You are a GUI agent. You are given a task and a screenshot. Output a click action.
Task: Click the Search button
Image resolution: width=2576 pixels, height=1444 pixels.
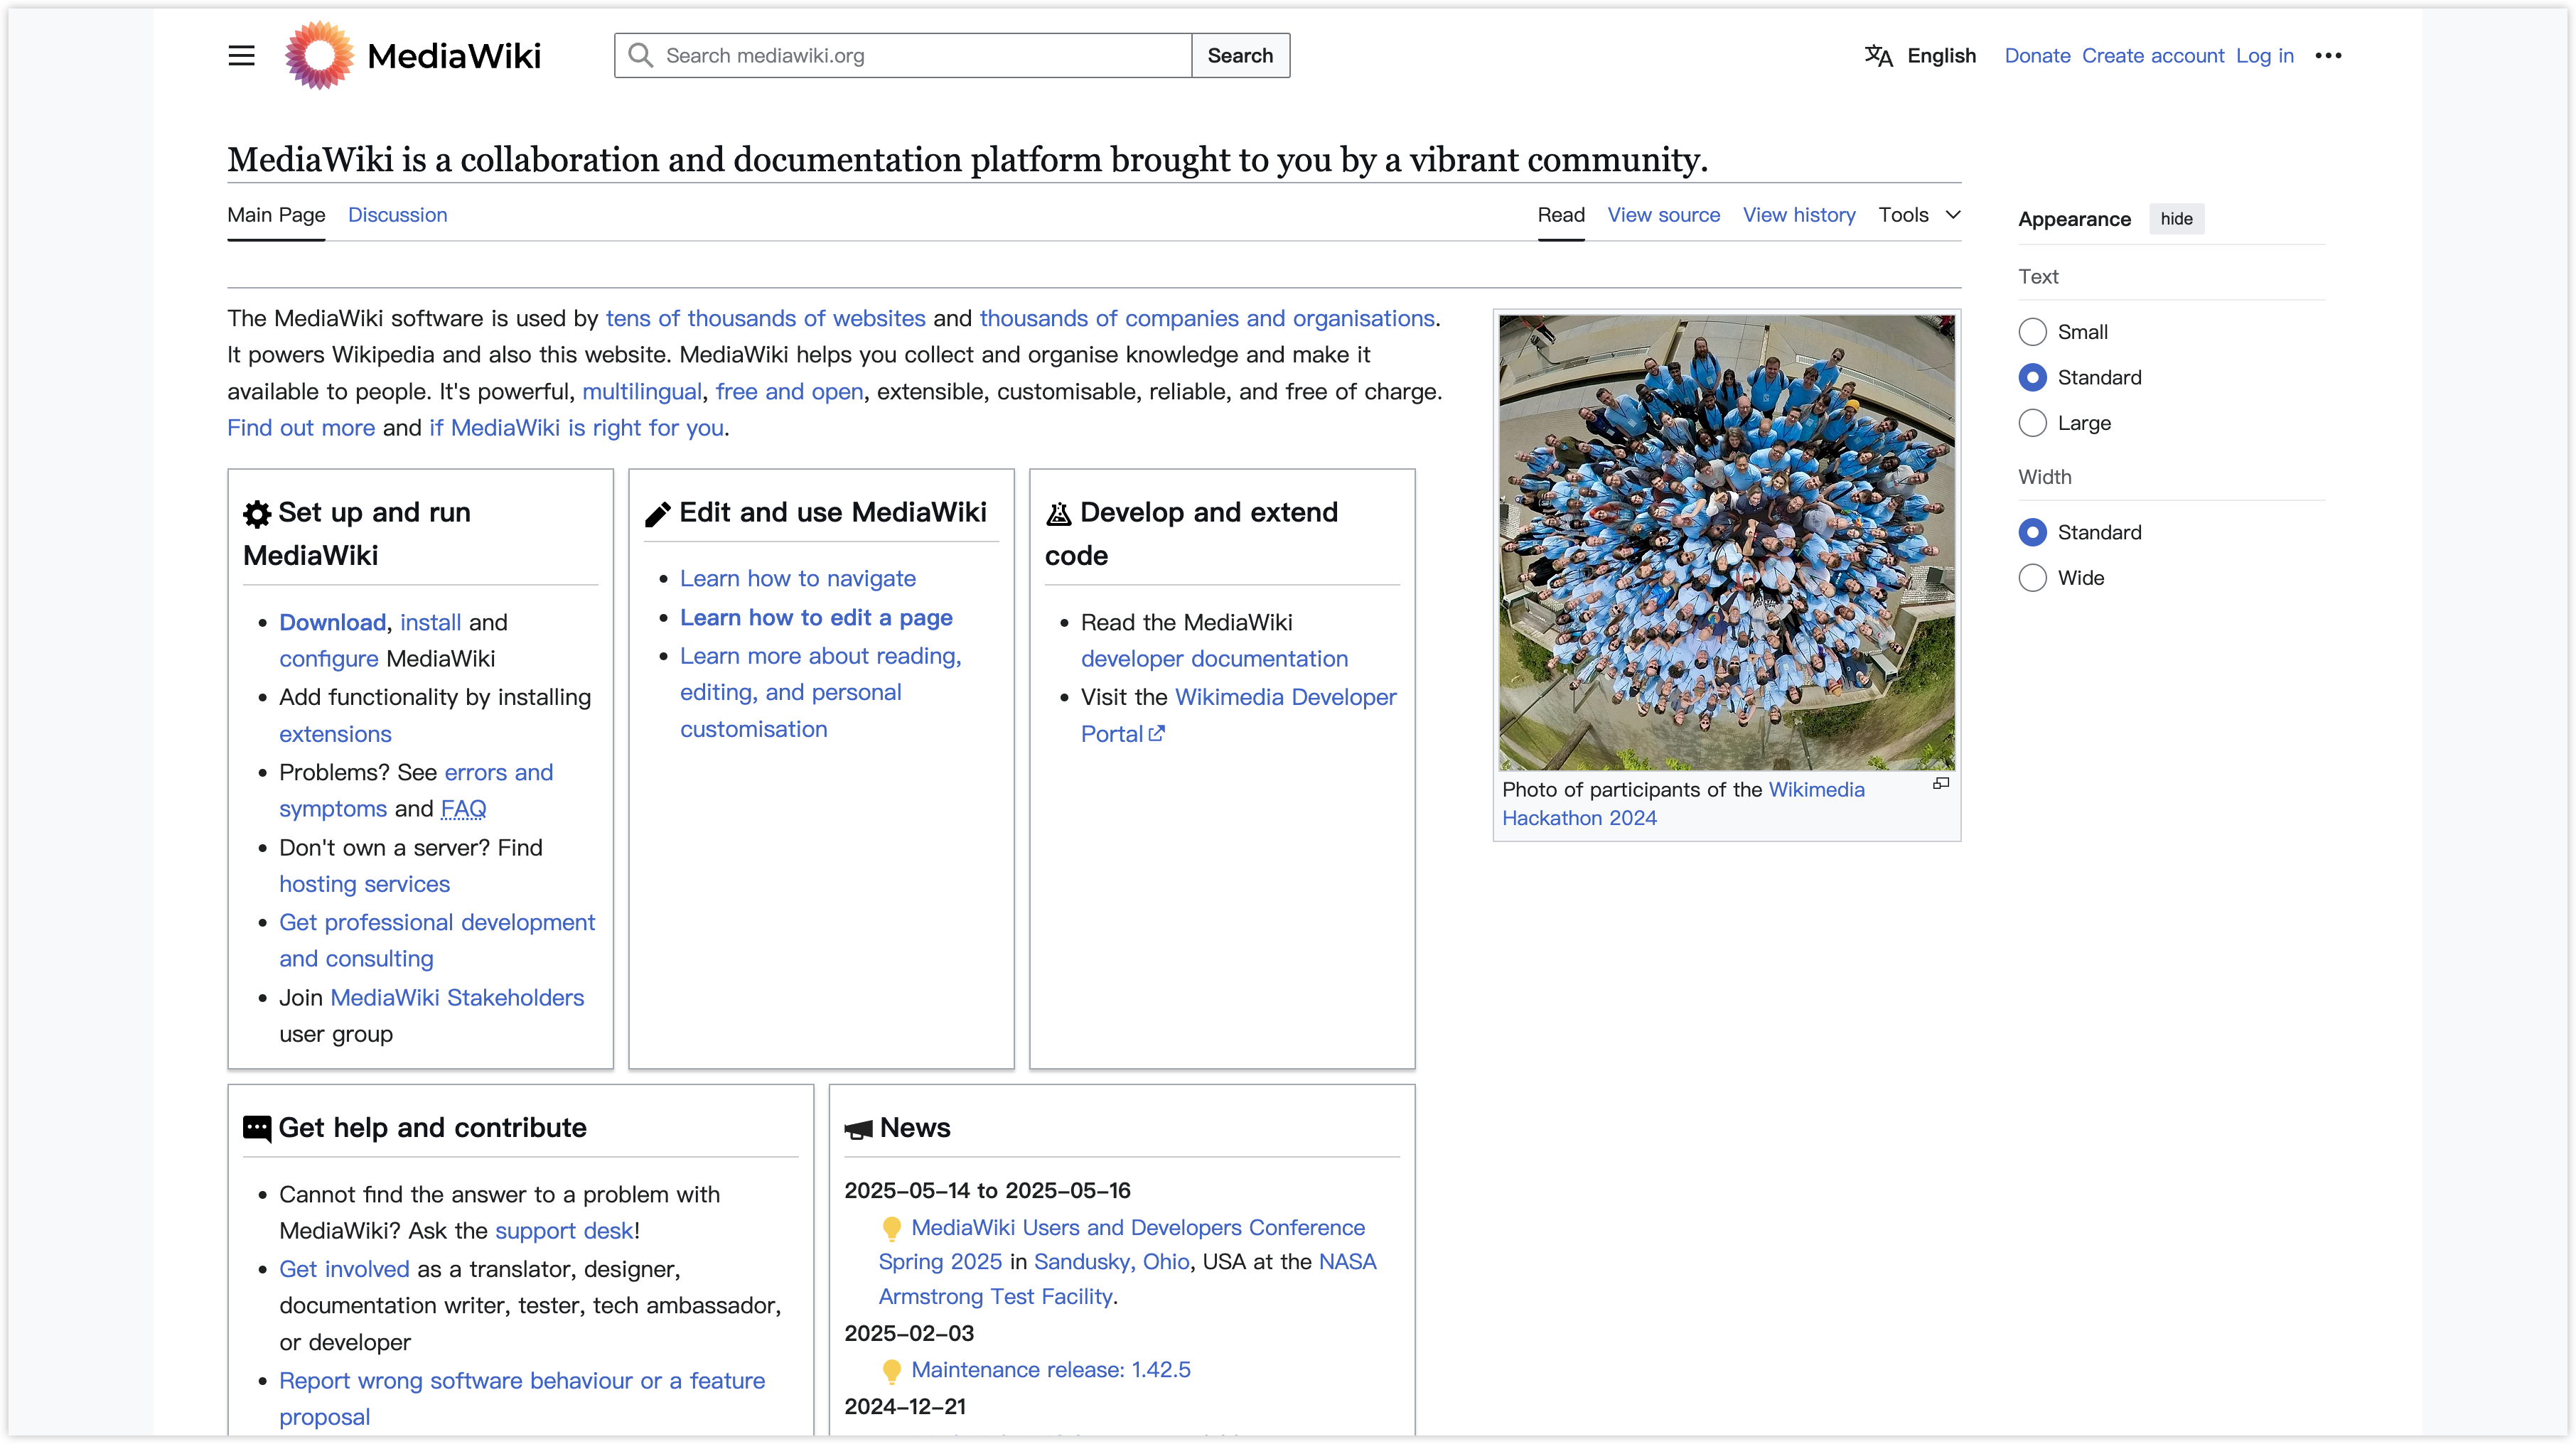click(x=1240, y=56)
